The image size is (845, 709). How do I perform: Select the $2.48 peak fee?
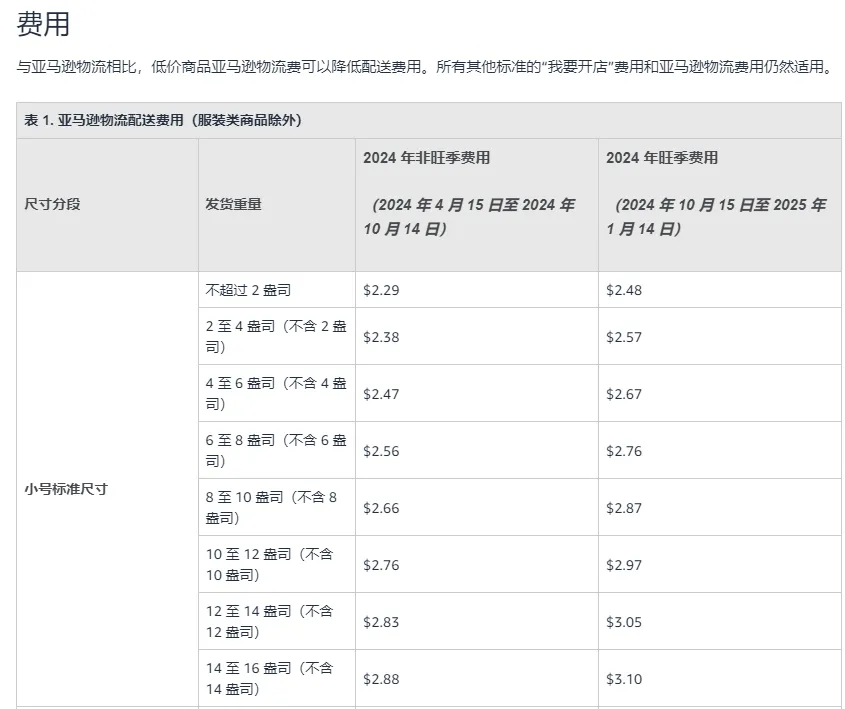pyautogui.click(x=624, y=290)
